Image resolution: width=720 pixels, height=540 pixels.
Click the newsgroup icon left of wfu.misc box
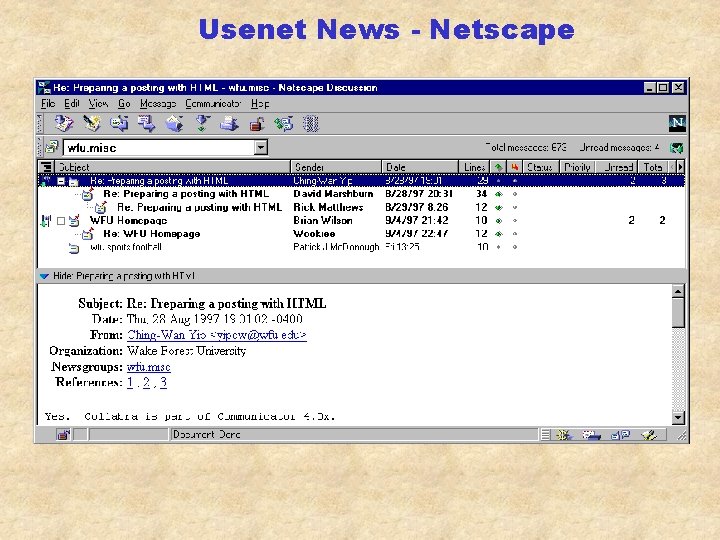52,147
